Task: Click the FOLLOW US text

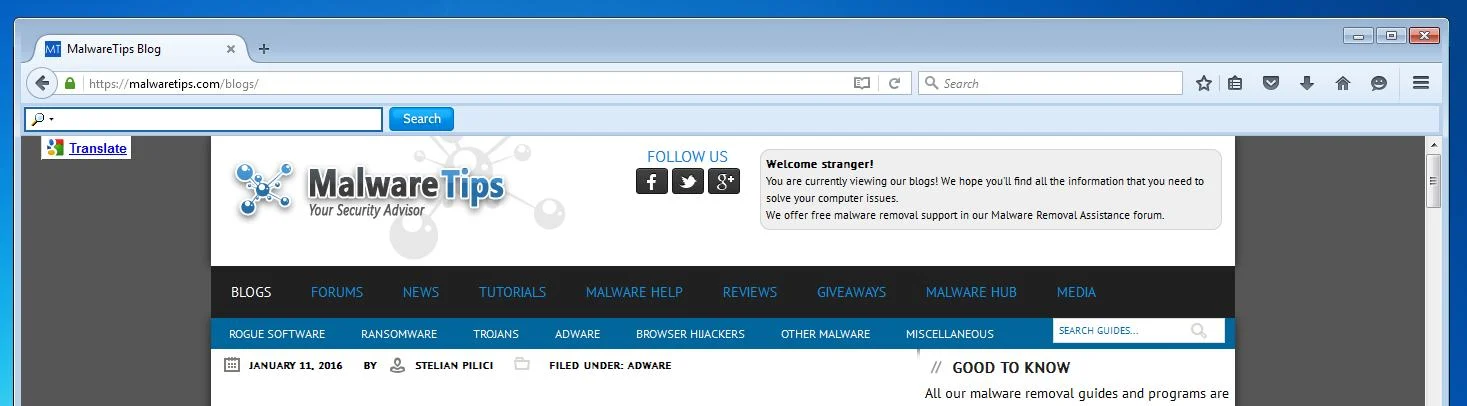Action: click(687, 157)
